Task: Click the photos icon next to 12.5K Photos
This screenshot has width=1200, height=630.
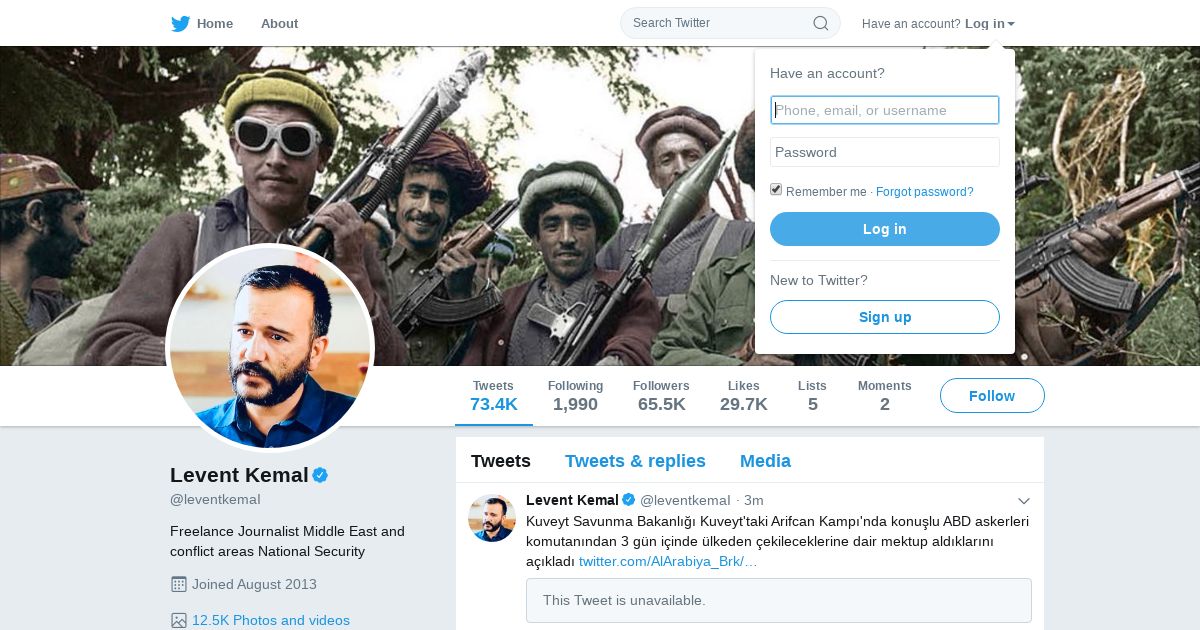Action: [179, 620]
